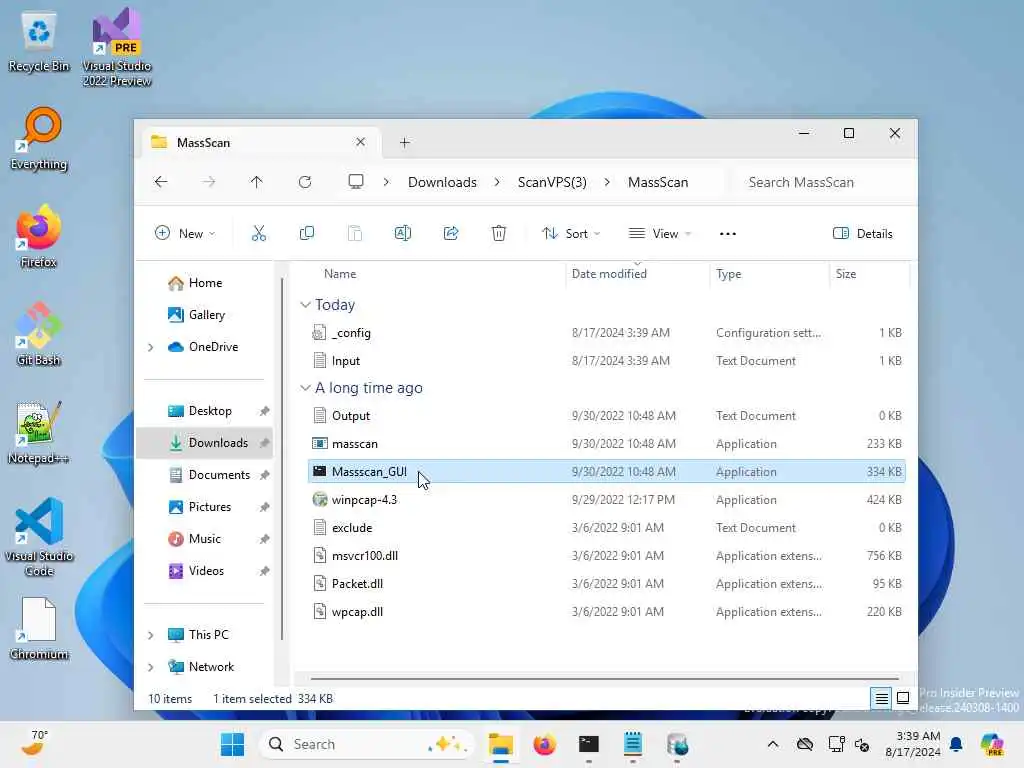Open clock showing 3:39 AM
Image resolution: width=1024 pixels, height=768 pixels.
(x=912, y=744)
